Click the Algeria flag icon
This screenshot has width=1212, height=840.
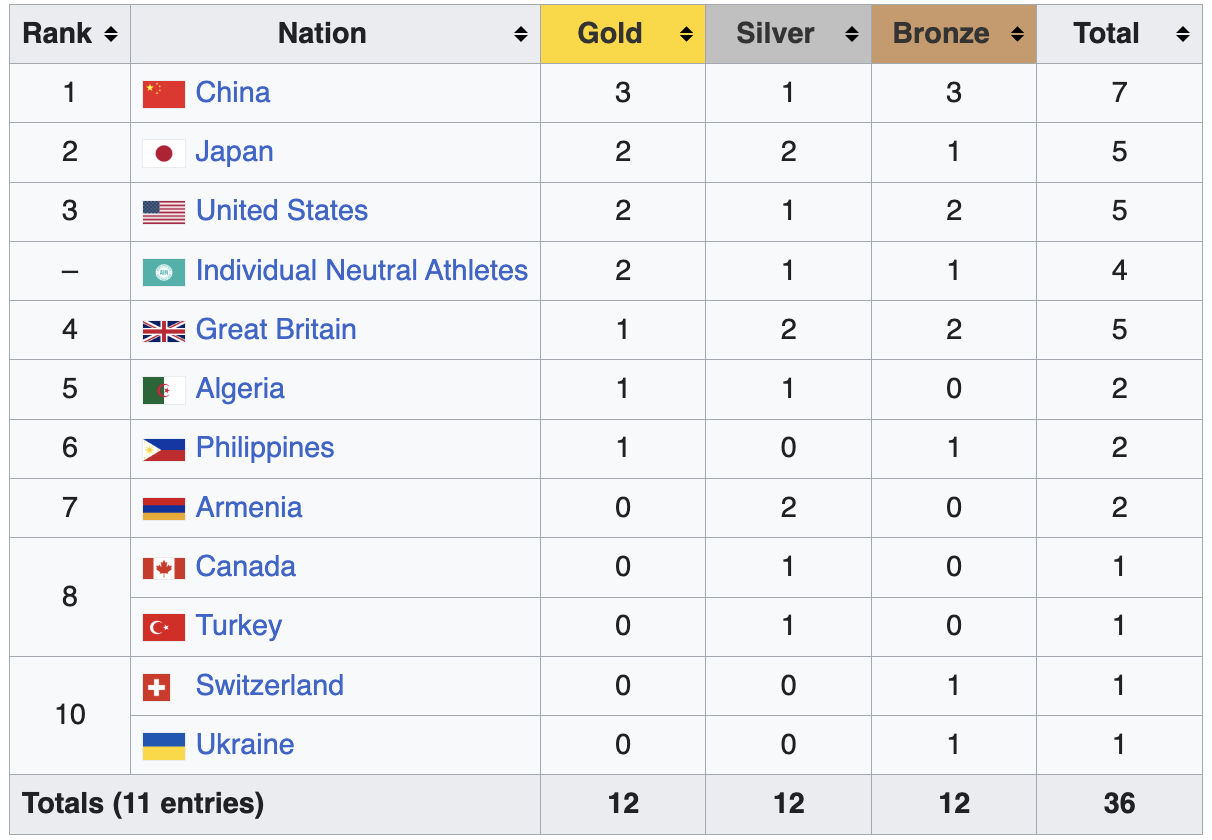pyautogui.click(x=164, y=390)
